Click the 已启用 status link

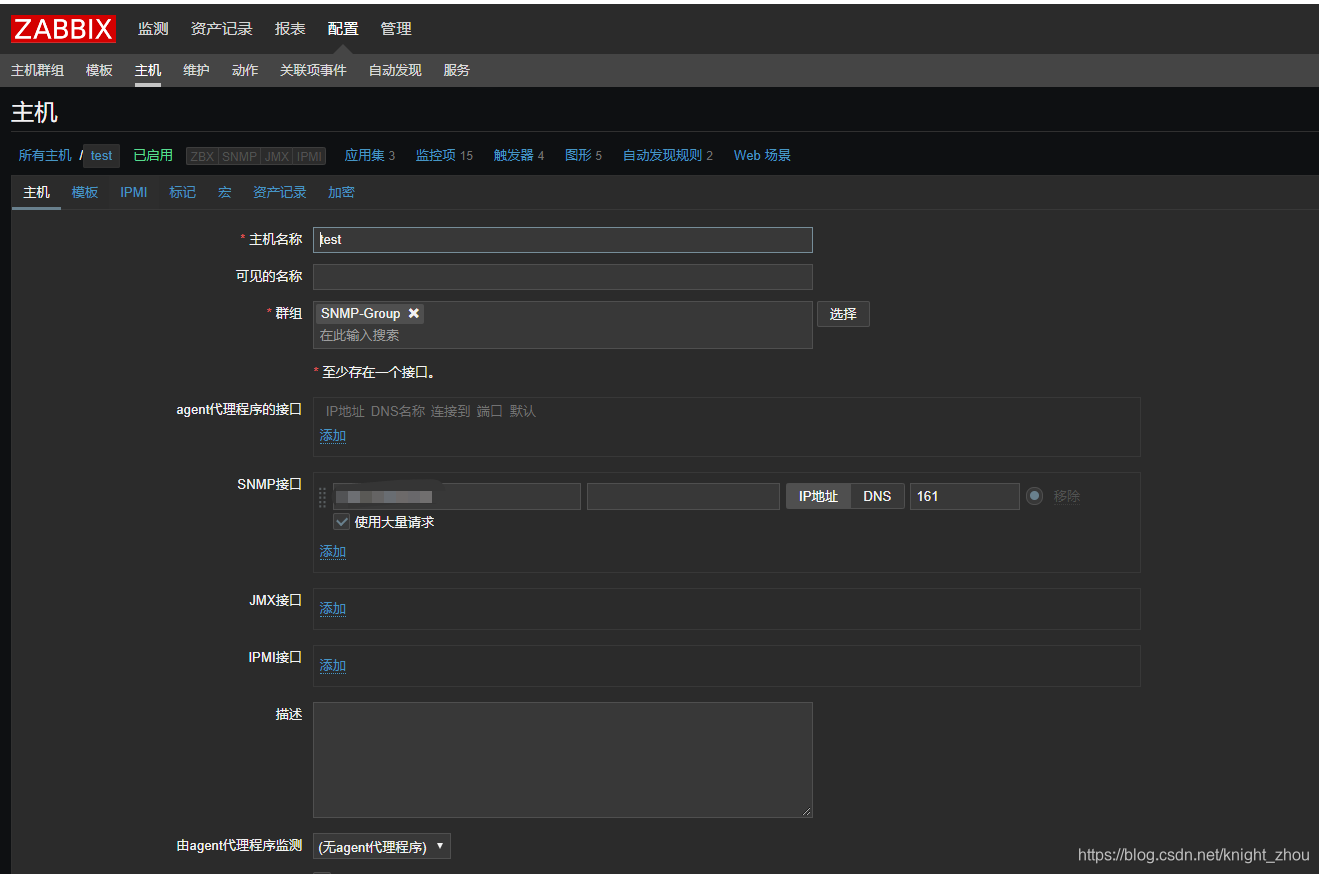point(153,155)
